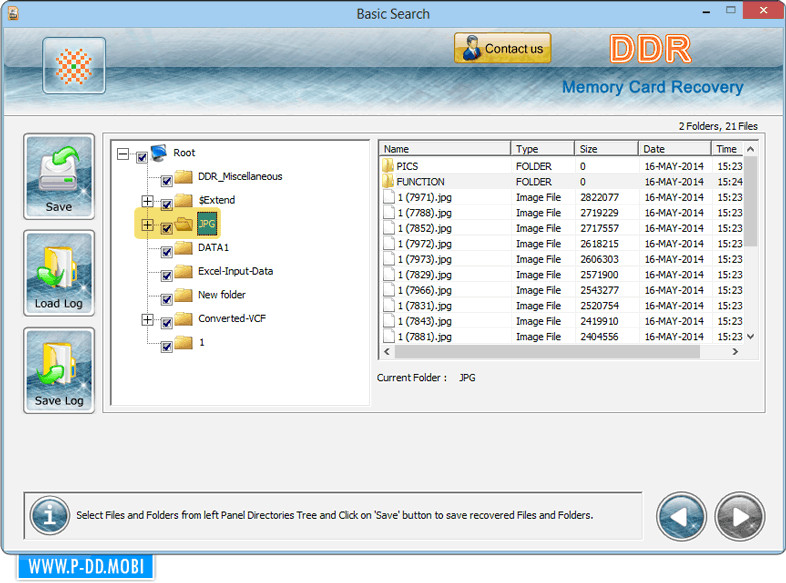Screen dimensions: 786x583
Task: Sort list by the Size column header
Action: tap(606, 149)
